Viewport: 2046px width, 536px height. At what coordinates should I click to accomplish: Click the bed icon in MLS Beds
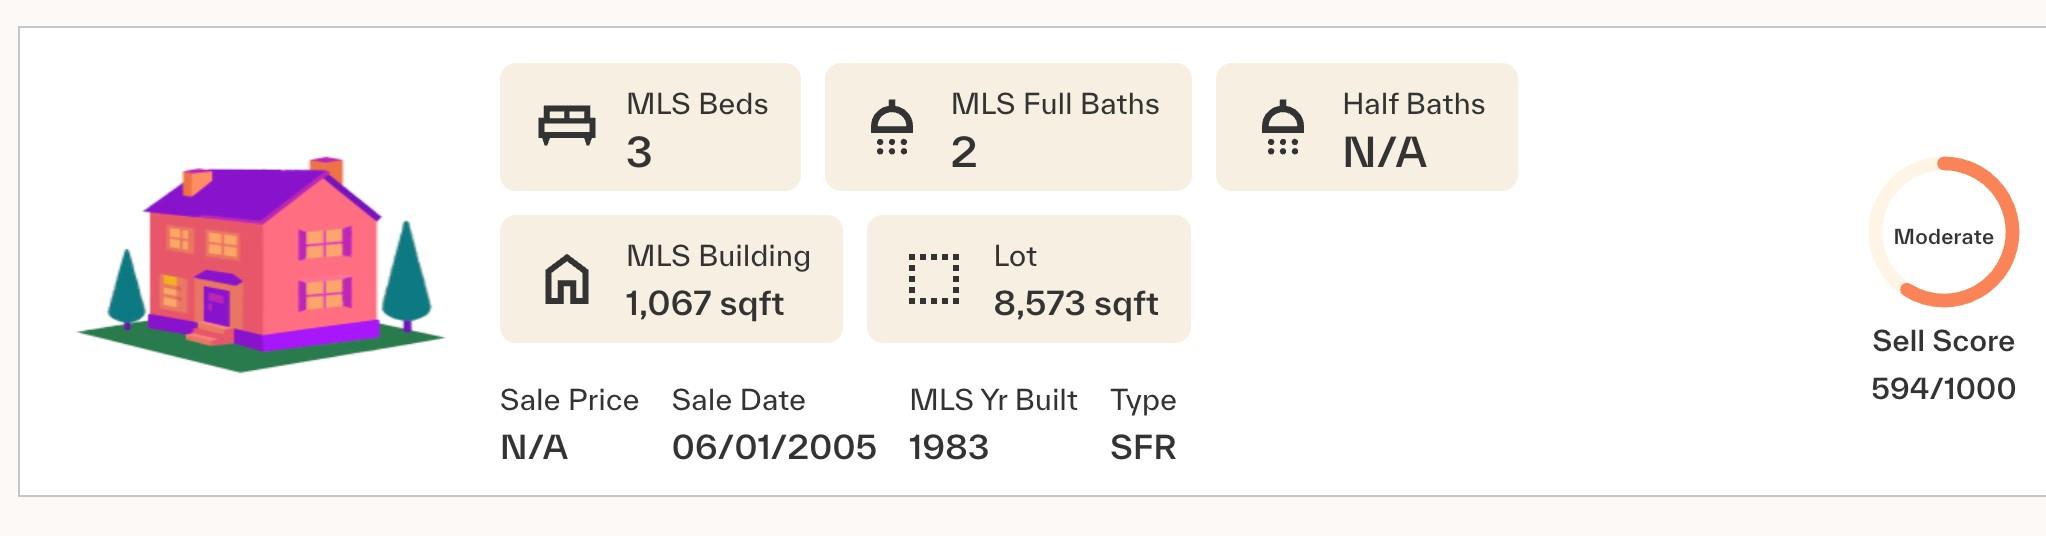(x=567, y=126)
